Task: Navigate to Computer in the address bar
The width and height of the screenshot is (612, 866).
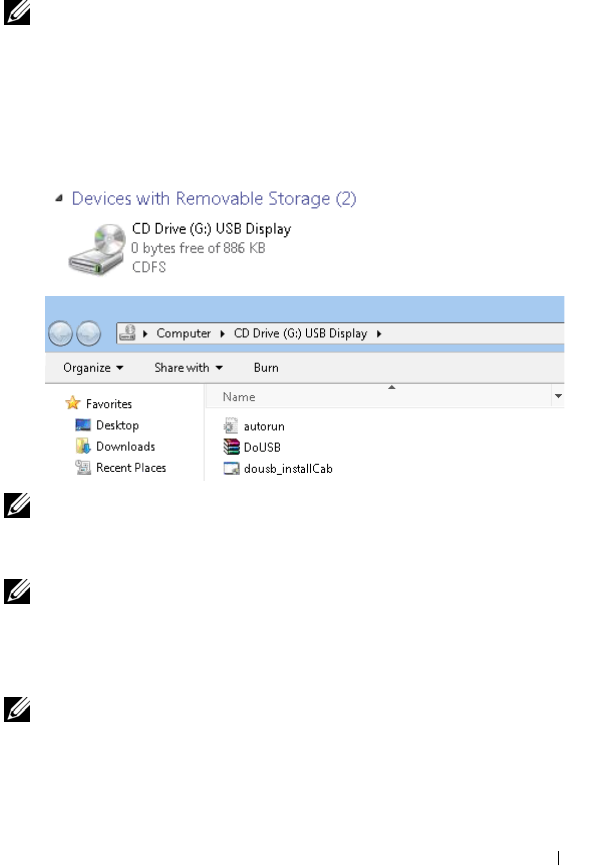Action: (x=183, y=333)
